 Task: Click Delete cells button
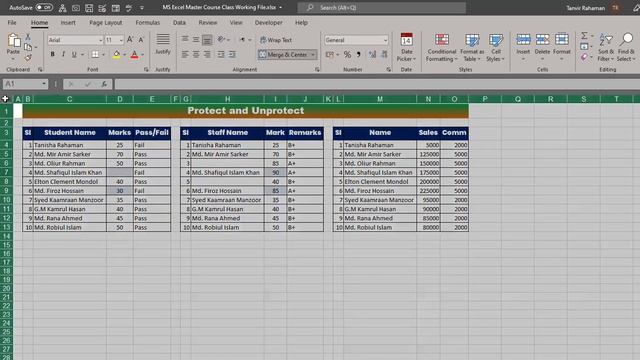point(542,47)
